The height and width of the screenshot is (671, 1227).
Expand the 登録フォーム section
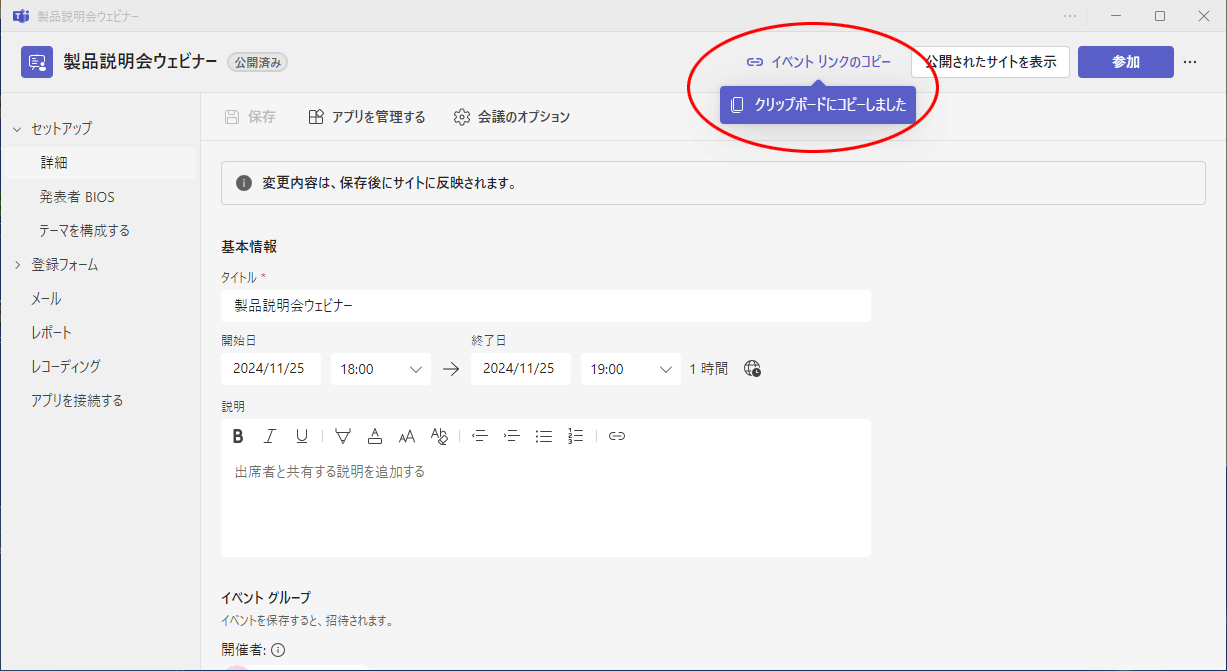point(17,265)
